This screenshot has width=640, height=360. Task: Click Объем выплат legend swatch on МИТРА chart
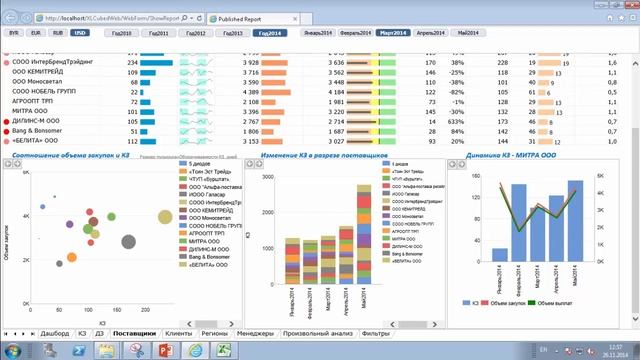click(531, 303)
